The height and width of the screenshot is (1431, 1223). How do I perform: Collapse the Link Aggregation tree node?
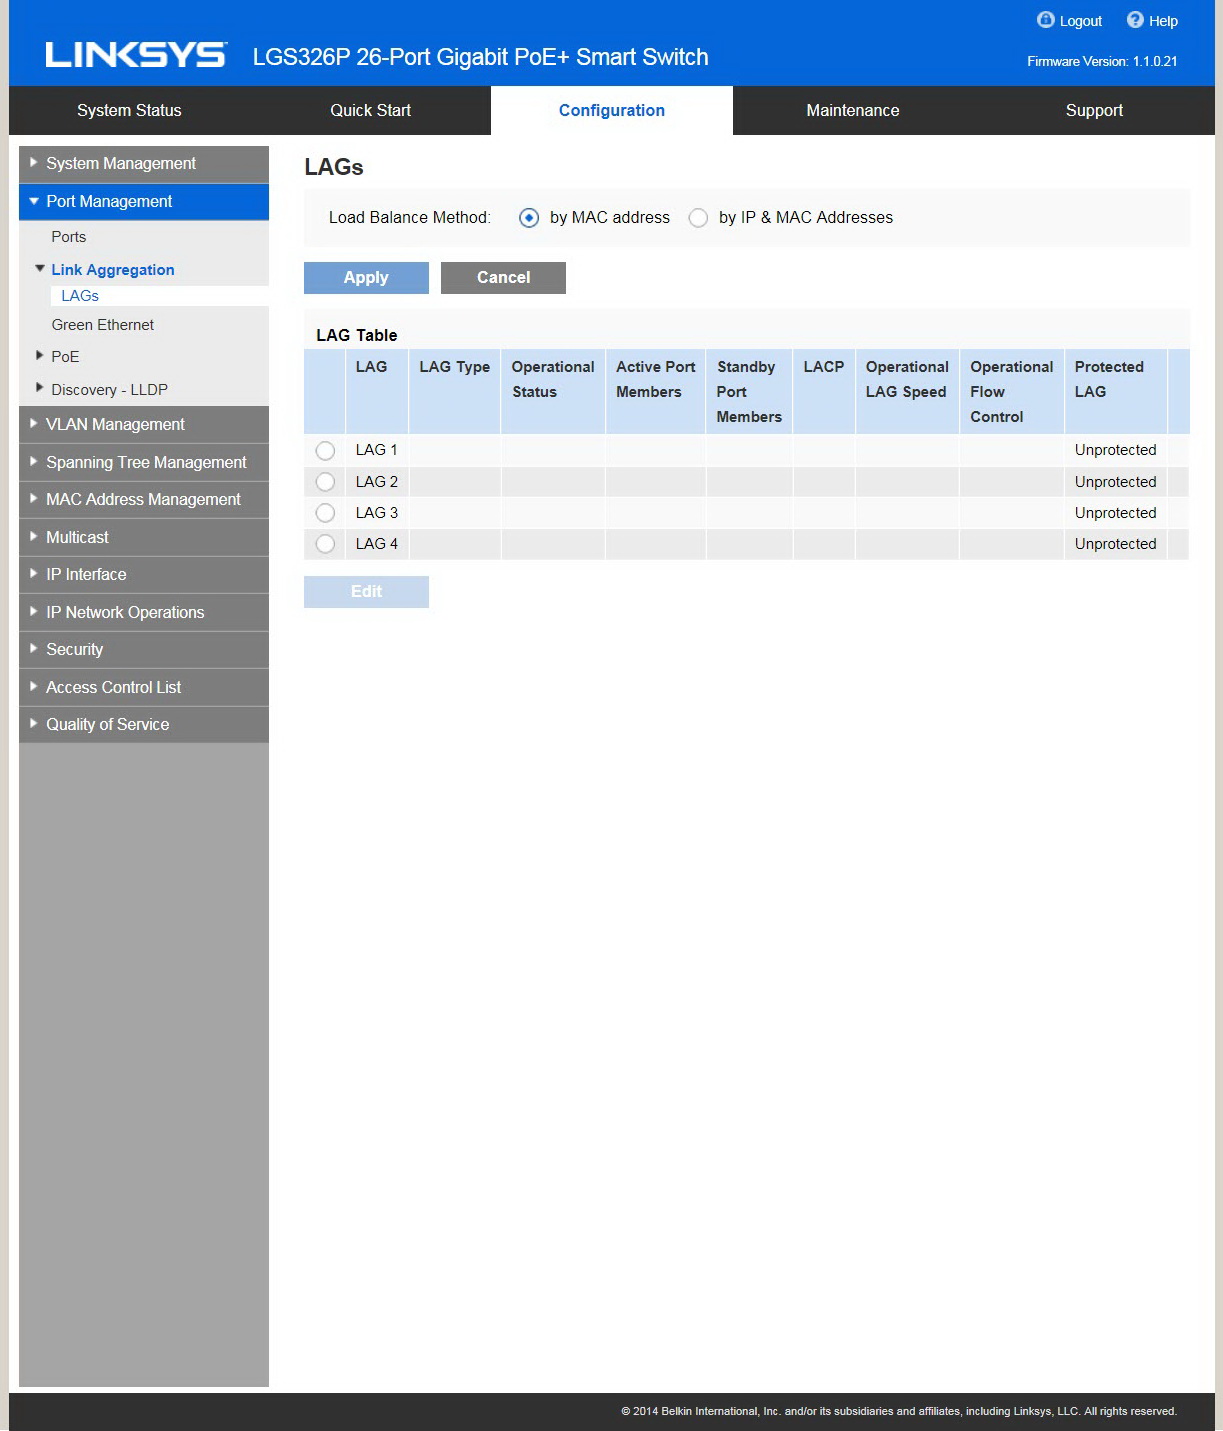pyautogui.click(x=40, y=269)
